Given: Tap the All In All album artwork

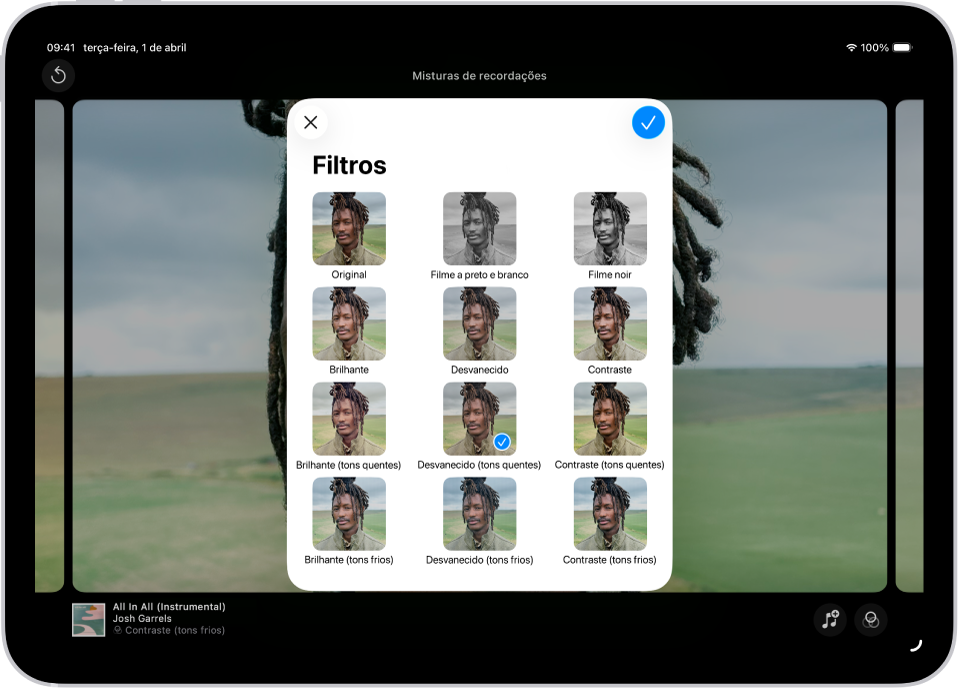Looking at the screenshot, I should click(x=88, y=620).
